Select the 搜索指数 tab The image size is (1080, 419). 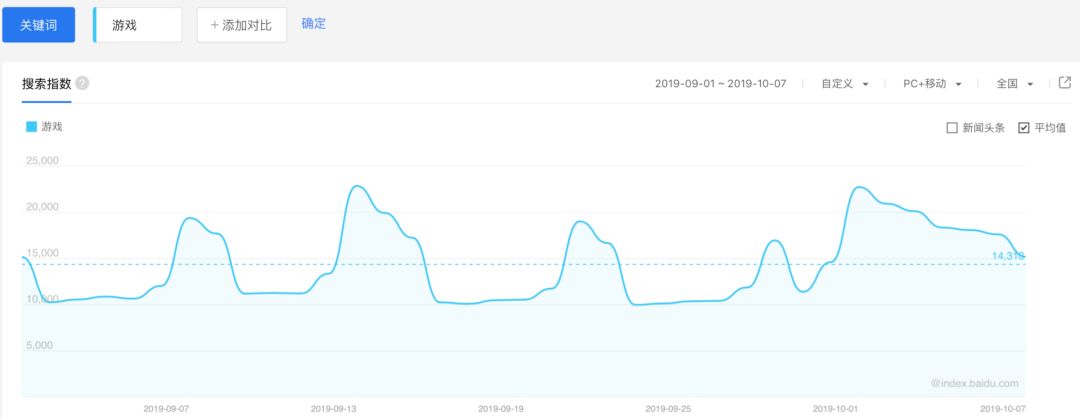click(x=46, y=84)
